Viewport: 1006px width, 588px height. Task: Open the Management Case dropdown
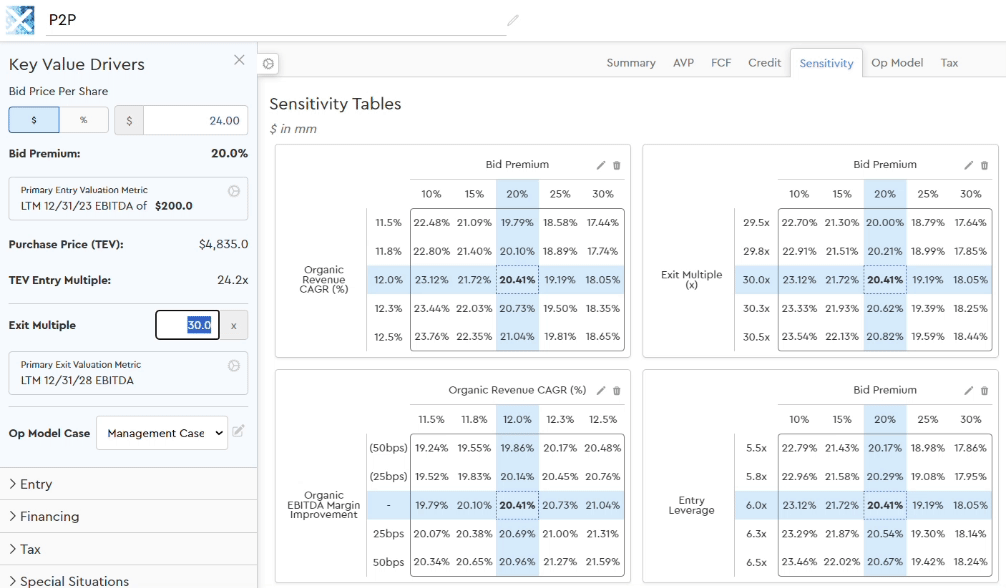point(162,433)
